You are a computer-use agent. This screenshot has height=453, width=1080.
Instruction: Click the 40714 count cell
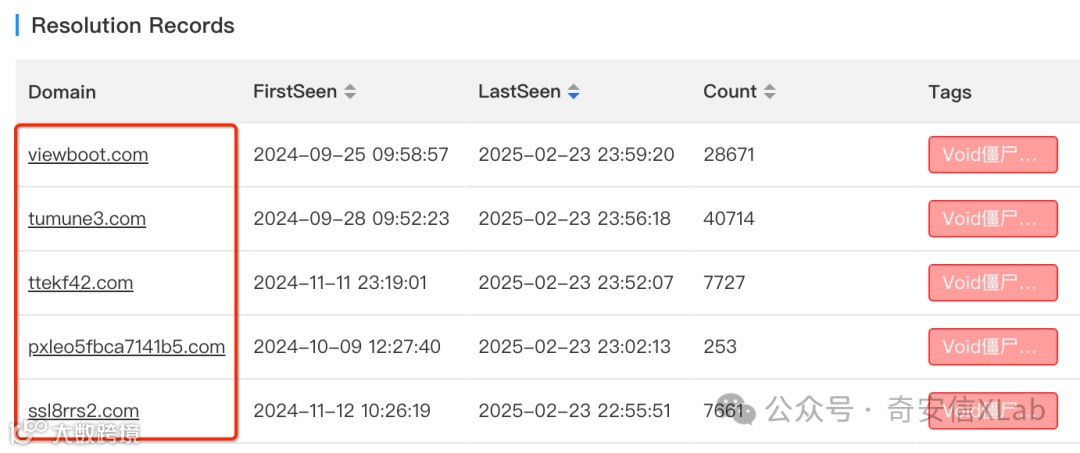point(729,219)
